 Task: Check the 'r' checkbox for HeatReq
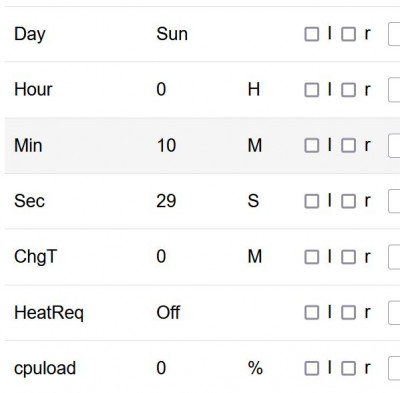(348, 313)
